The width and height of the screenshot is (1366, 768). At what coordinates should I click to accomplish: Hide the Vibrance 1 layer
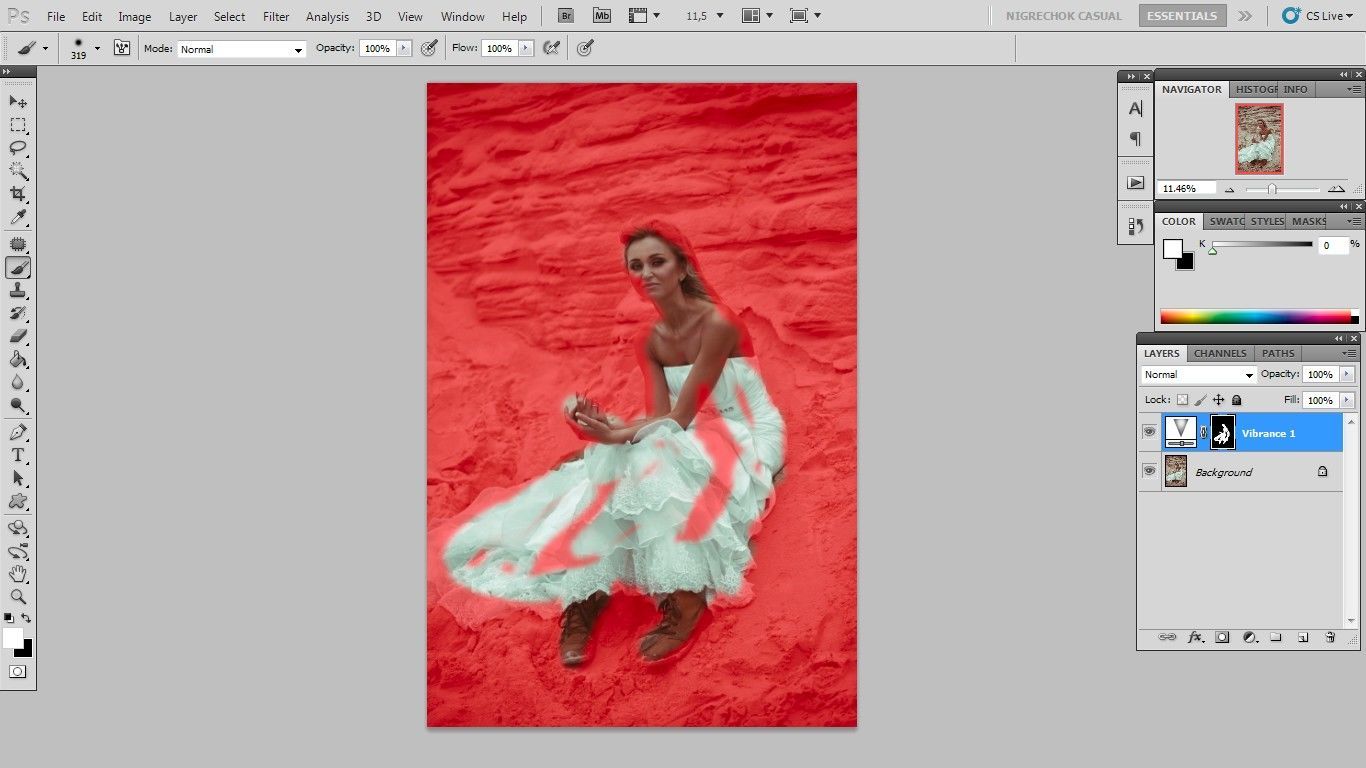tap(1149, 432)
